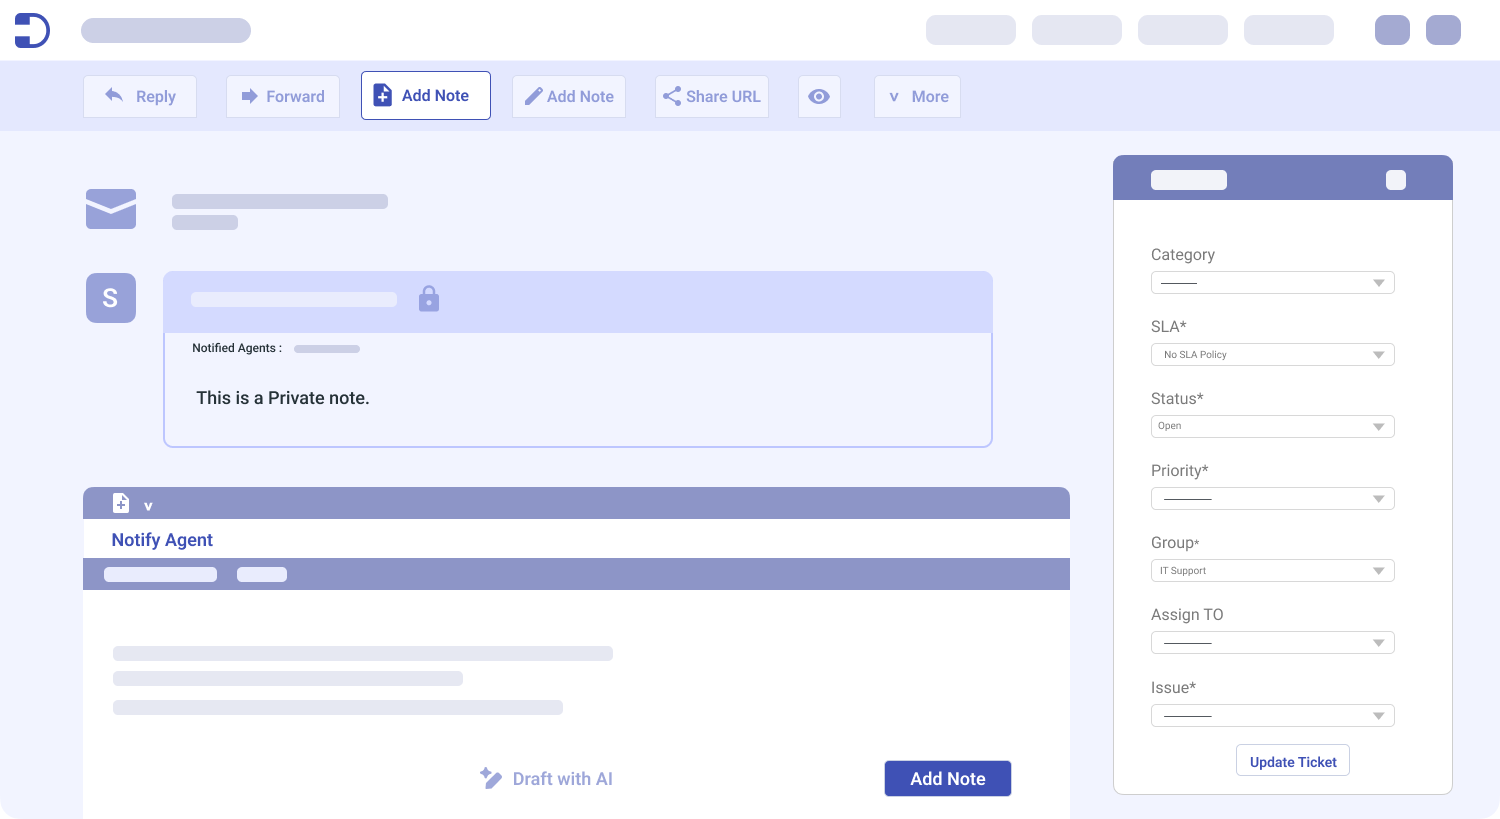The width and height of the screenshot is (1500, 819).
Task: Click the pencil Add Note icon
Action: coord(533,96)
